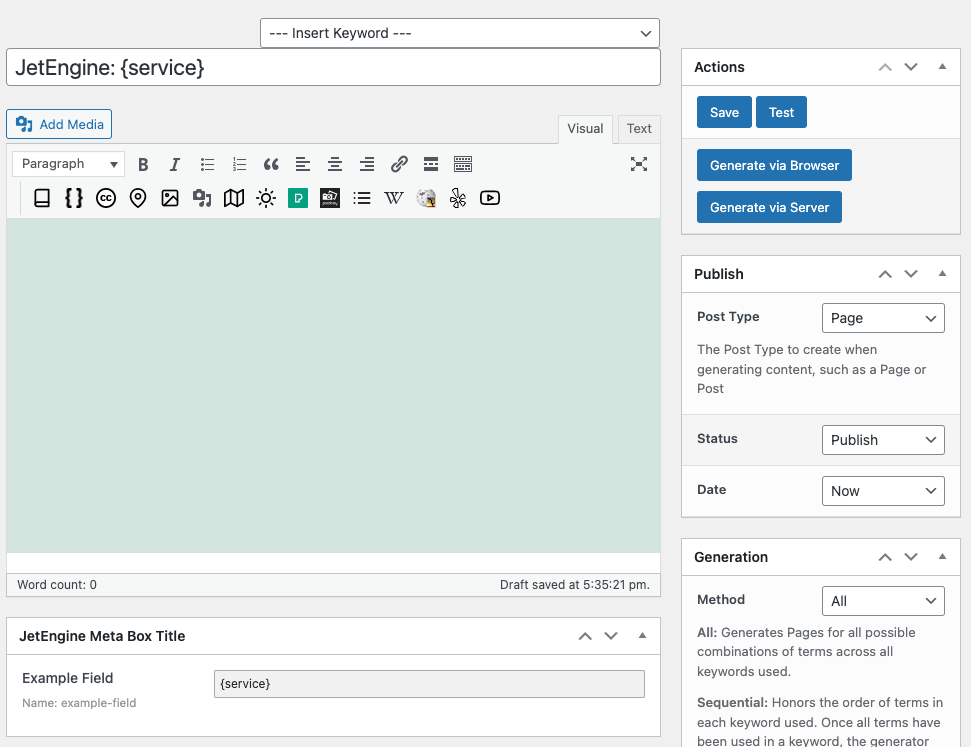Open distraction-free fullscreen mode
This screenshot has width=971, height=747.
point(638,164)
